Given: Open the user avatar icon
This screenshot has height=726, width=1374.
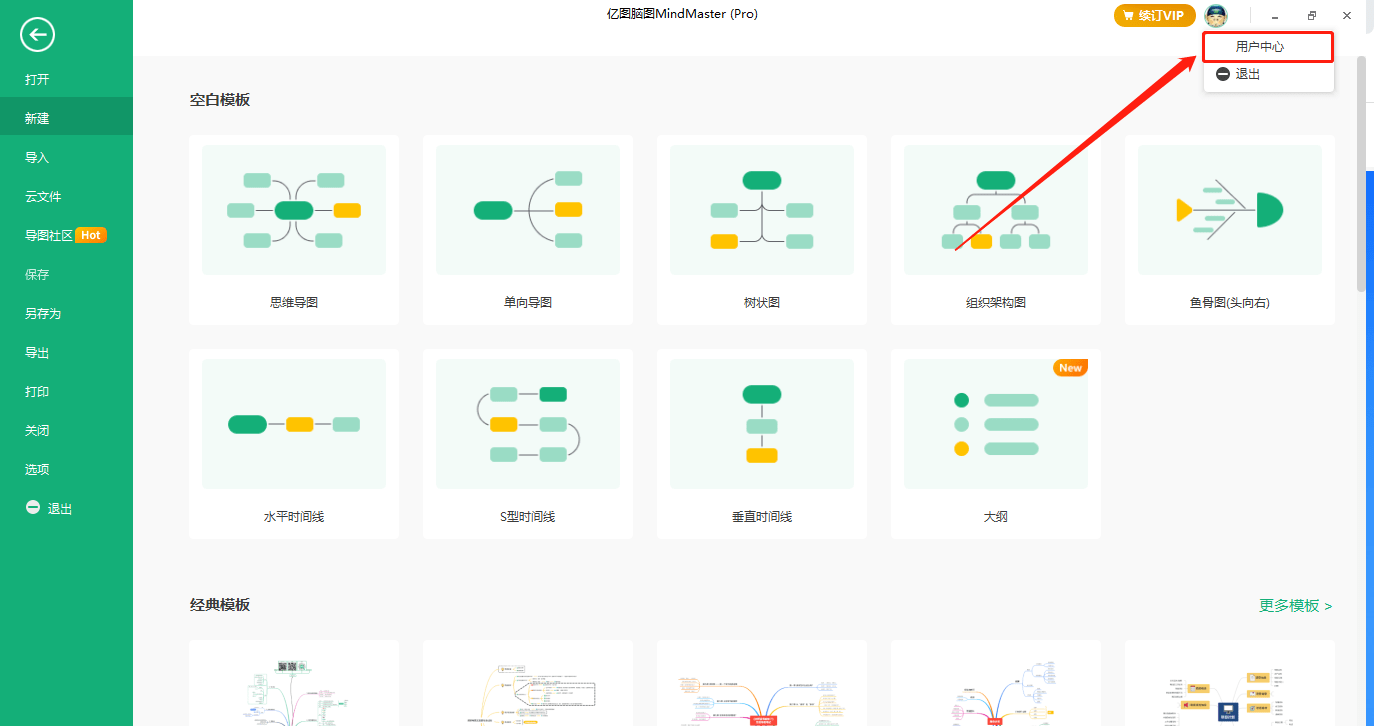Looking at the screenshot, I should pos(1215,15).
